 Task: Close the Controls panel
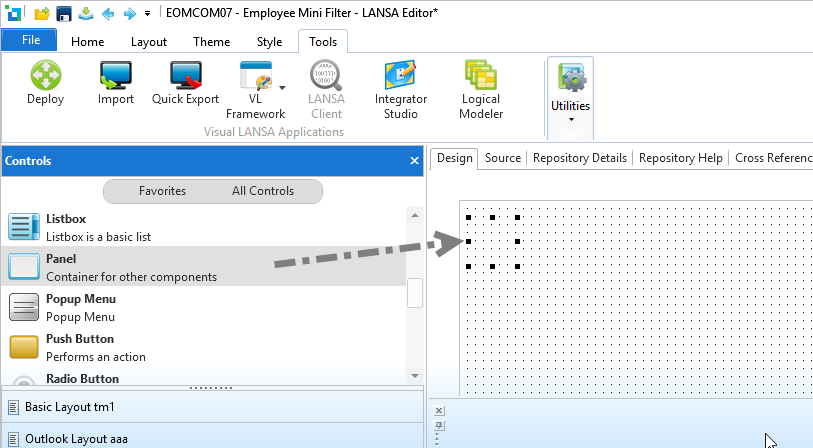tap(414, 161)
